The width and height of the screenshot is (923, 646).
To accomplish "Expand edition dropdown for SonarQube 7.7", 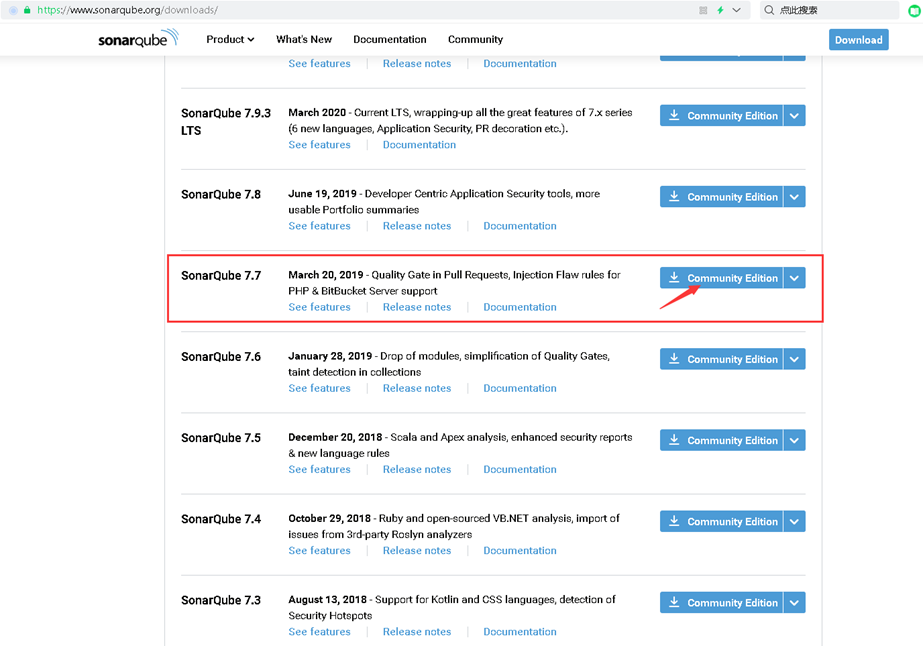I will click(795, 279).
